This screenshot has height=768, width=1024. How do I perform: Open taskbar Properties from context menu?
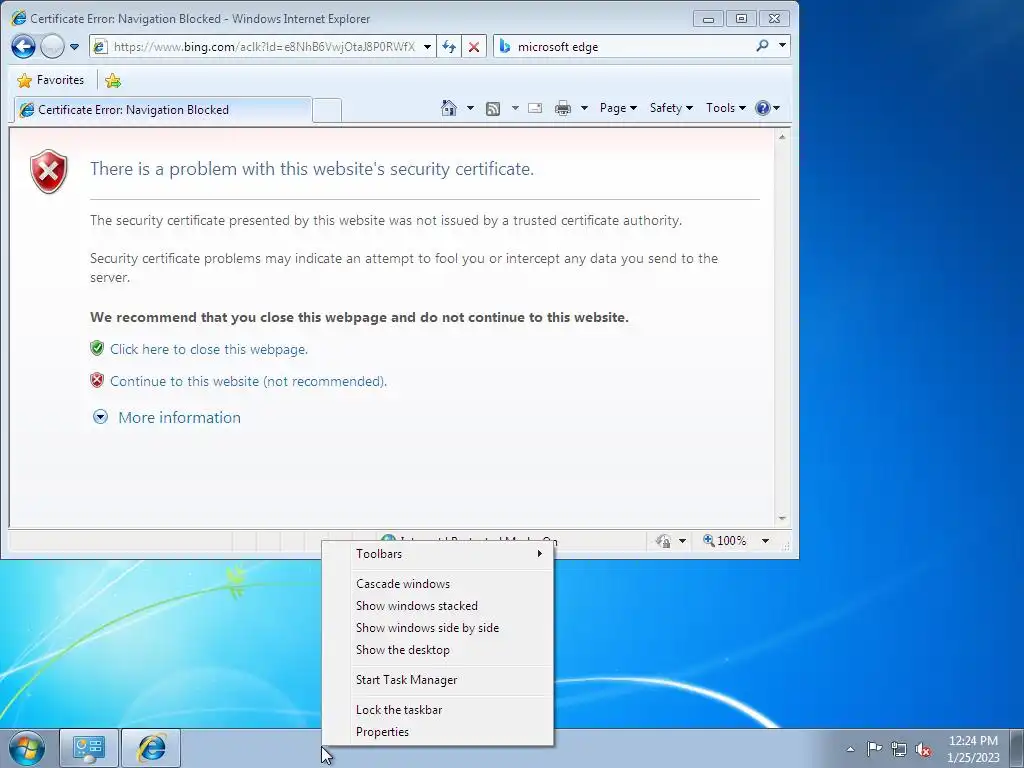[x=438, y=732]
